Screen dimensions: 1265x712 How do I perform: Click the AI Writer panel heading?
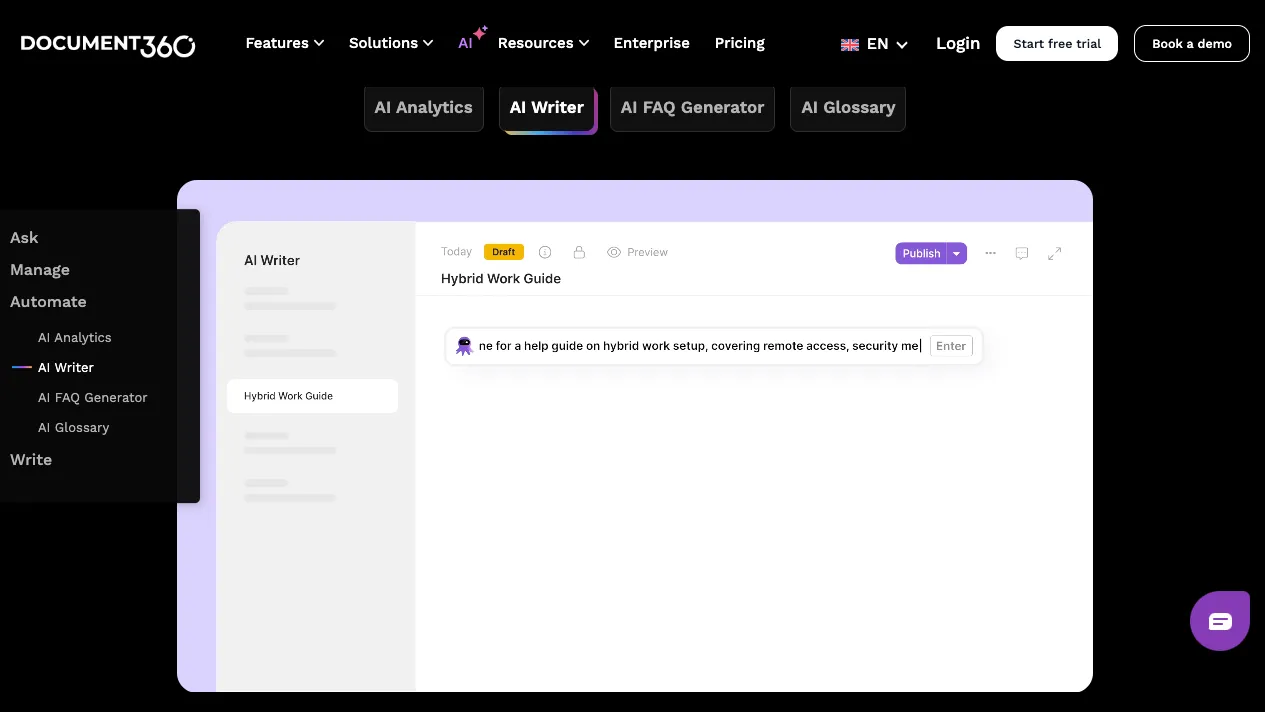272,260
